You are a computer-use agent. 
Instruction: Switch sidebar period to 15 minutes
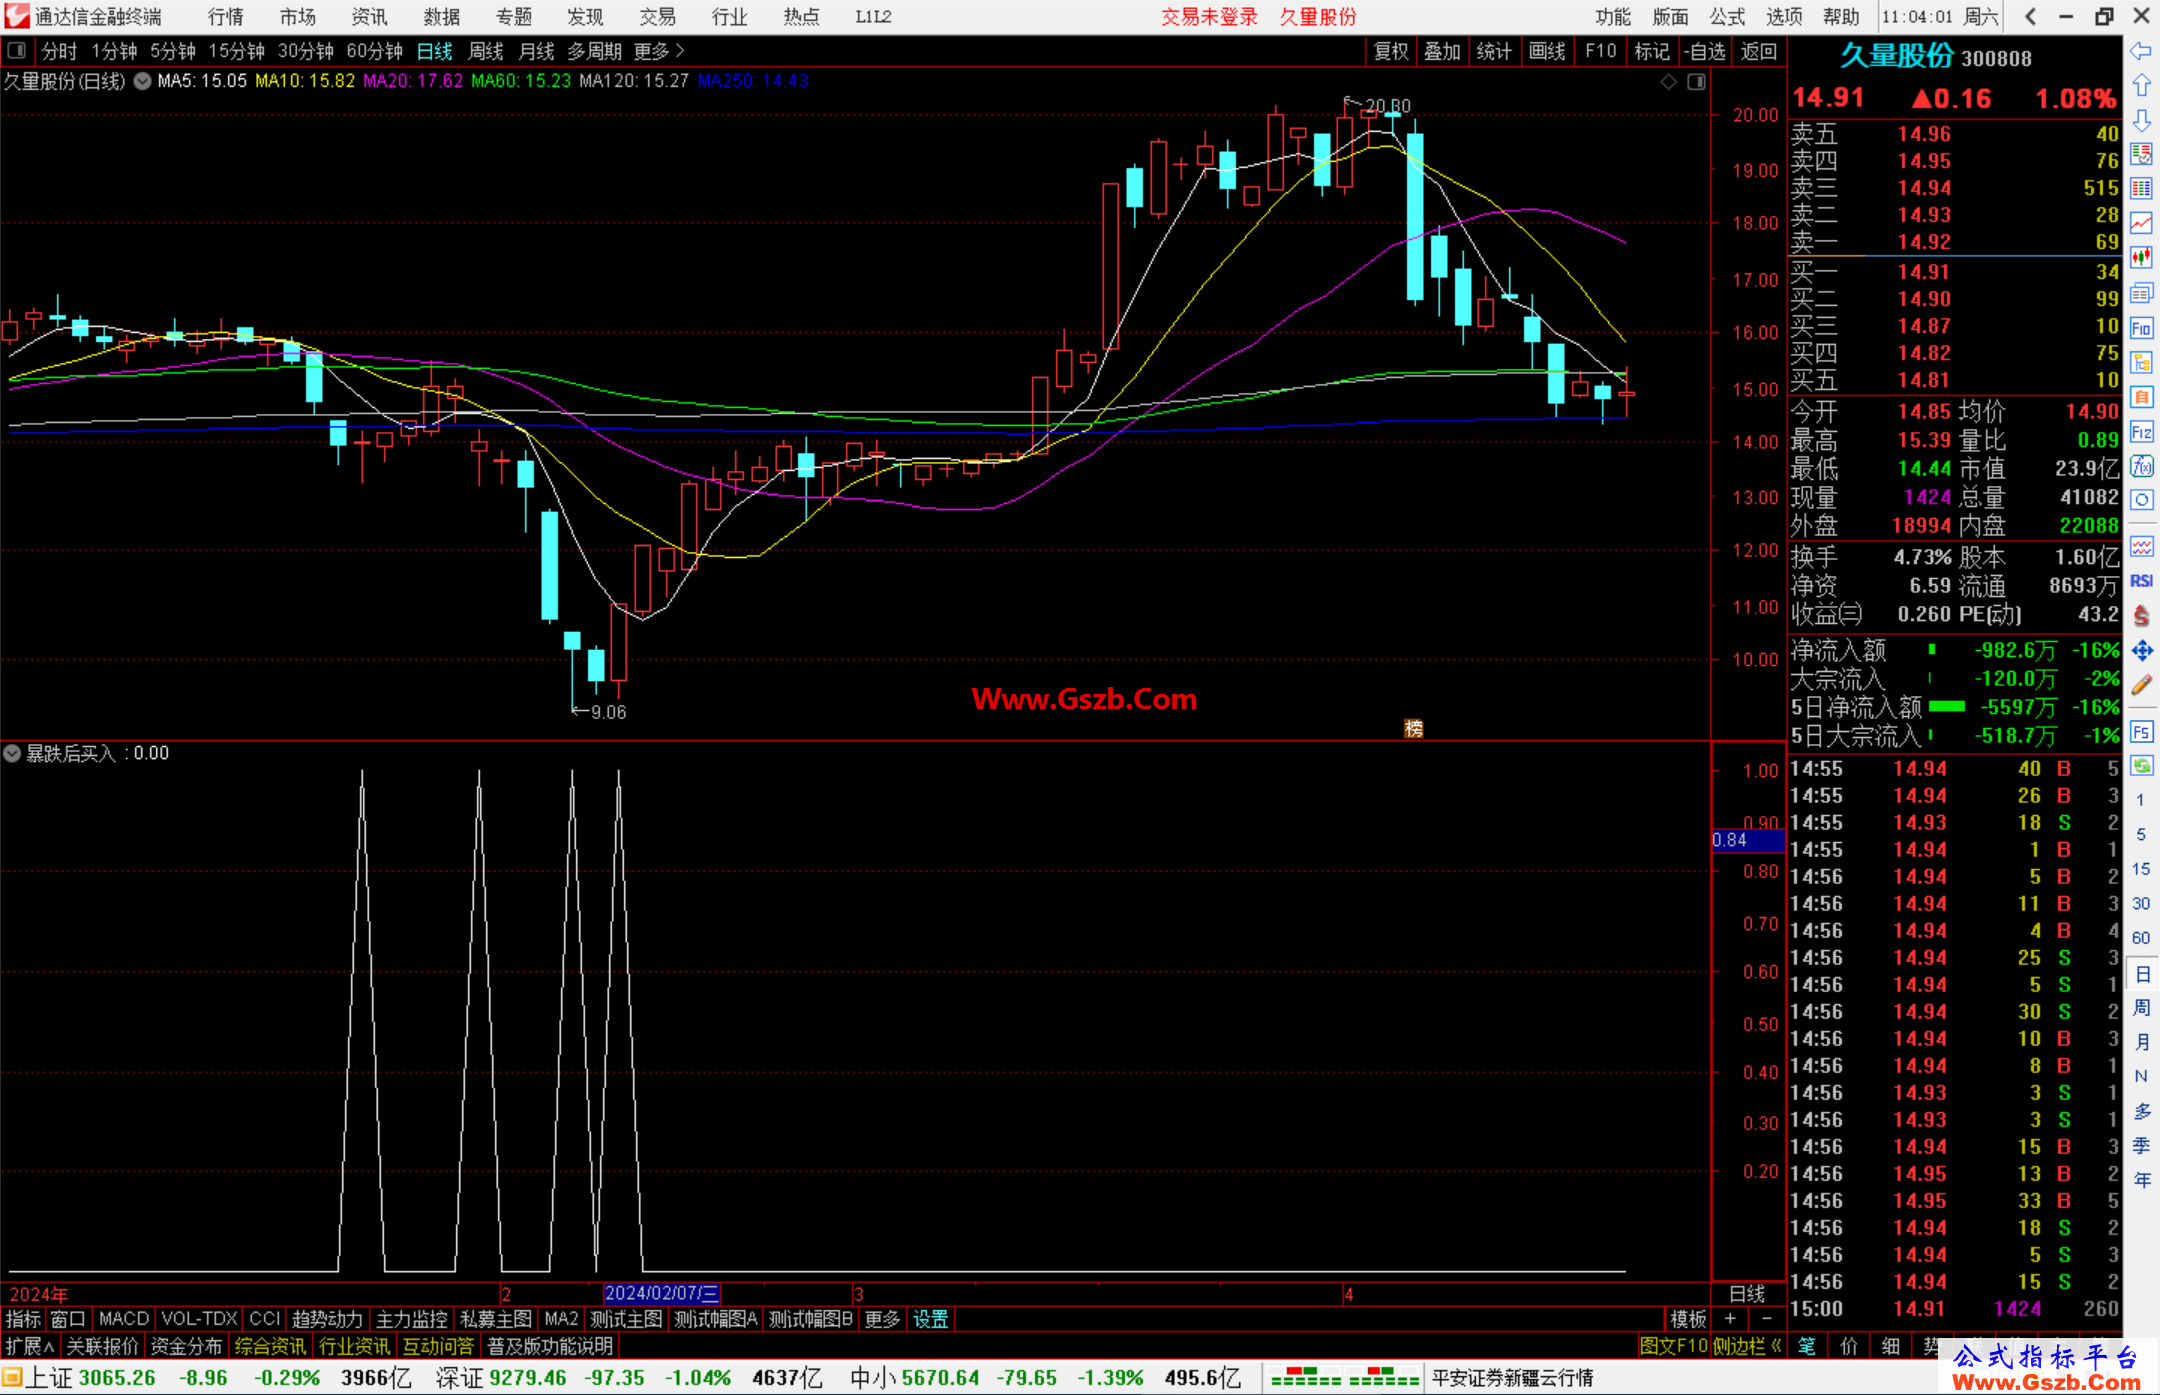[x=2140, y=869]
